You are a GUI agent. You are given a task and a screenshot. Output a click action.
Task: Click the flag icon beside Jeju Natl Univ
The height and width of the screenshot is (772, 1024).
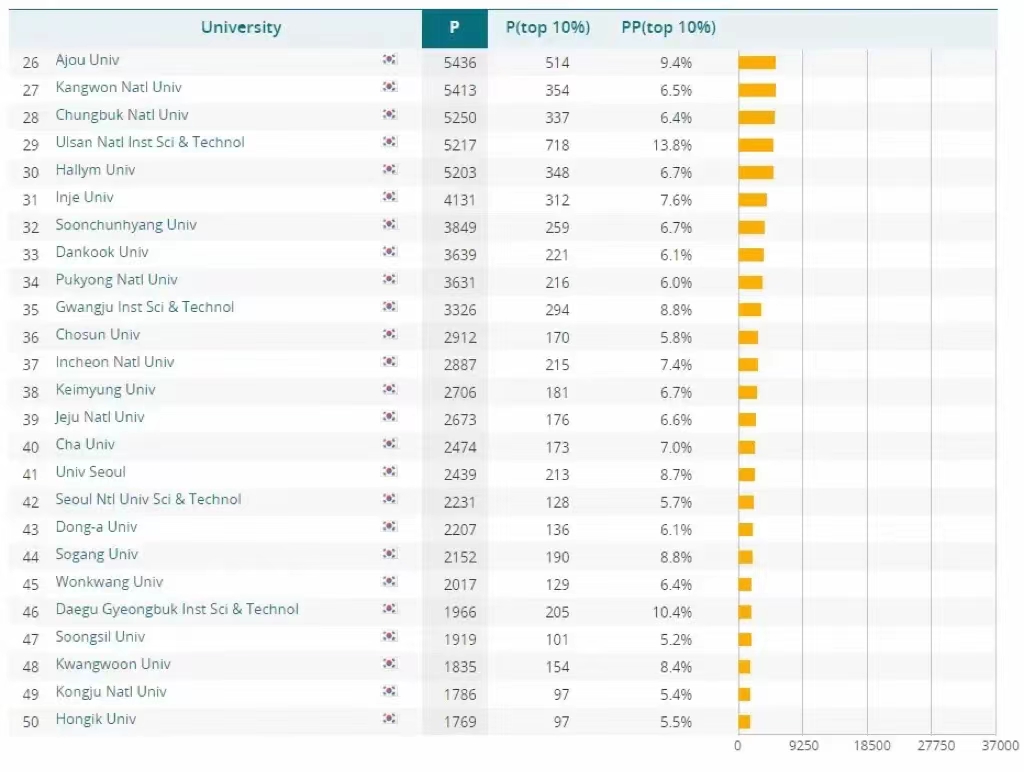point(390,416)
